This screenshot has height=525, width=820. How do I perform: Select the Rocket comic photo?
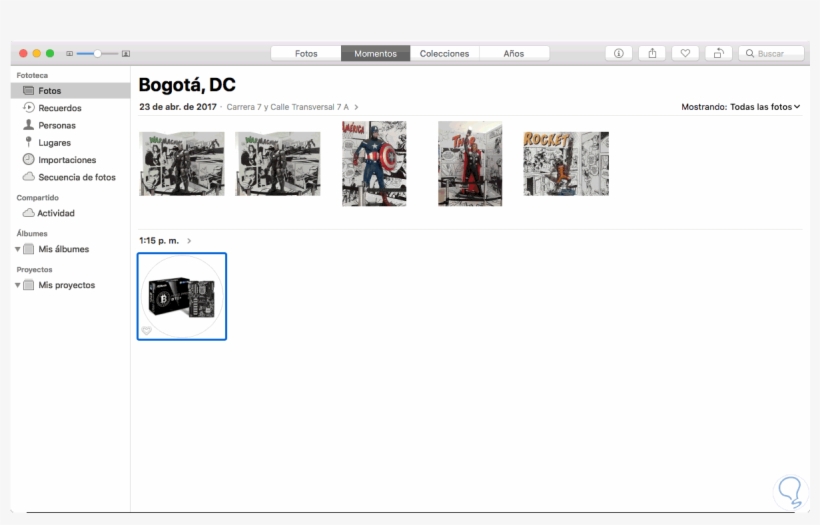(x=566, y=164)
